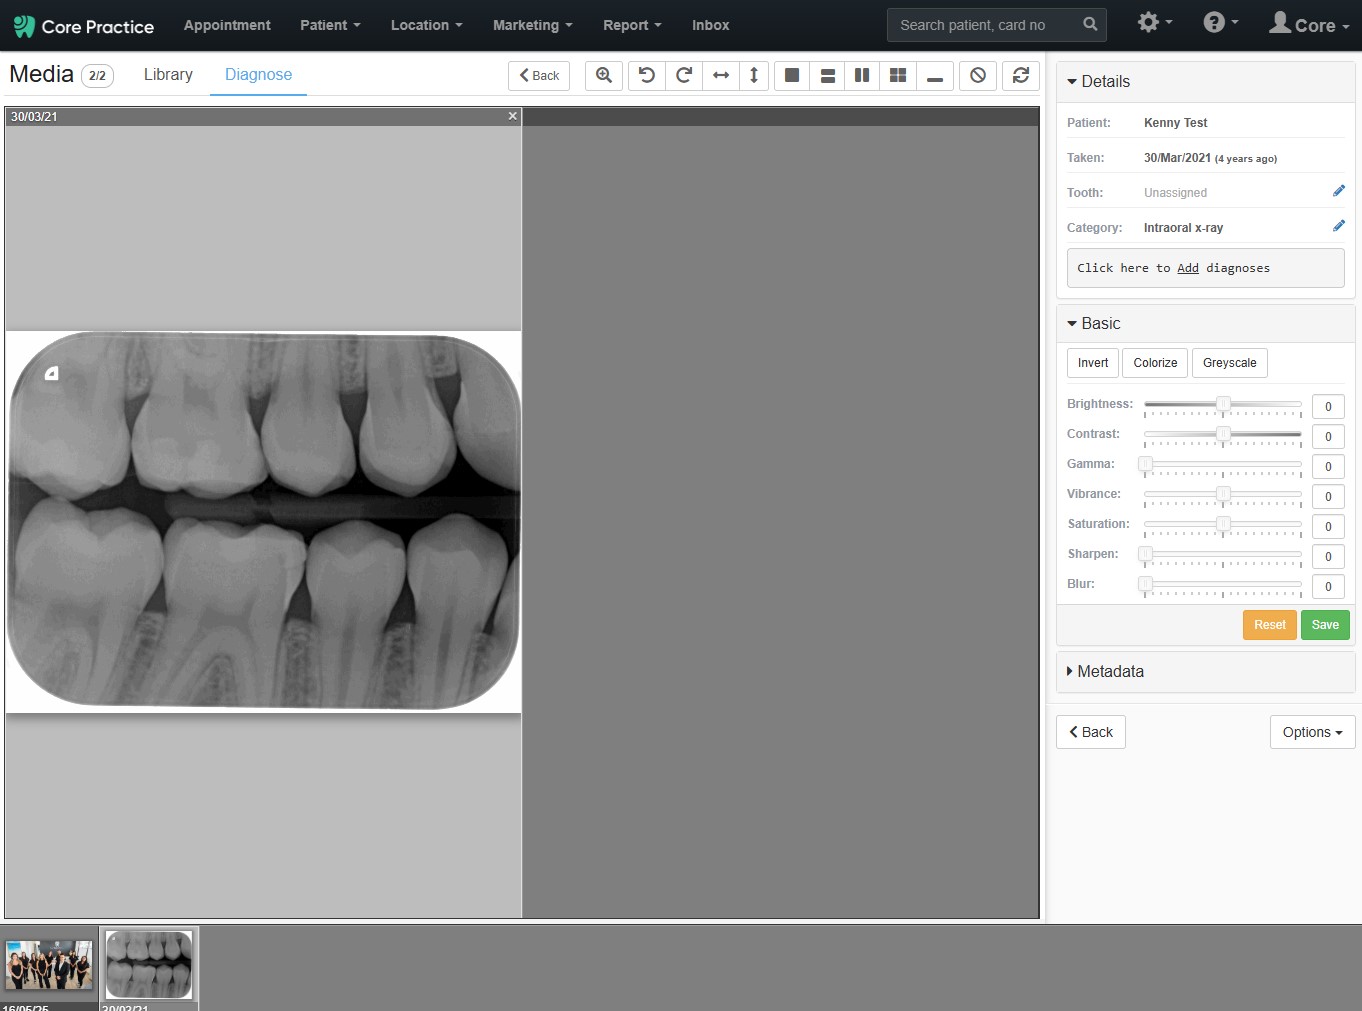
Task: Collapse the Basic panel
Action: (x=1094, y=324)
